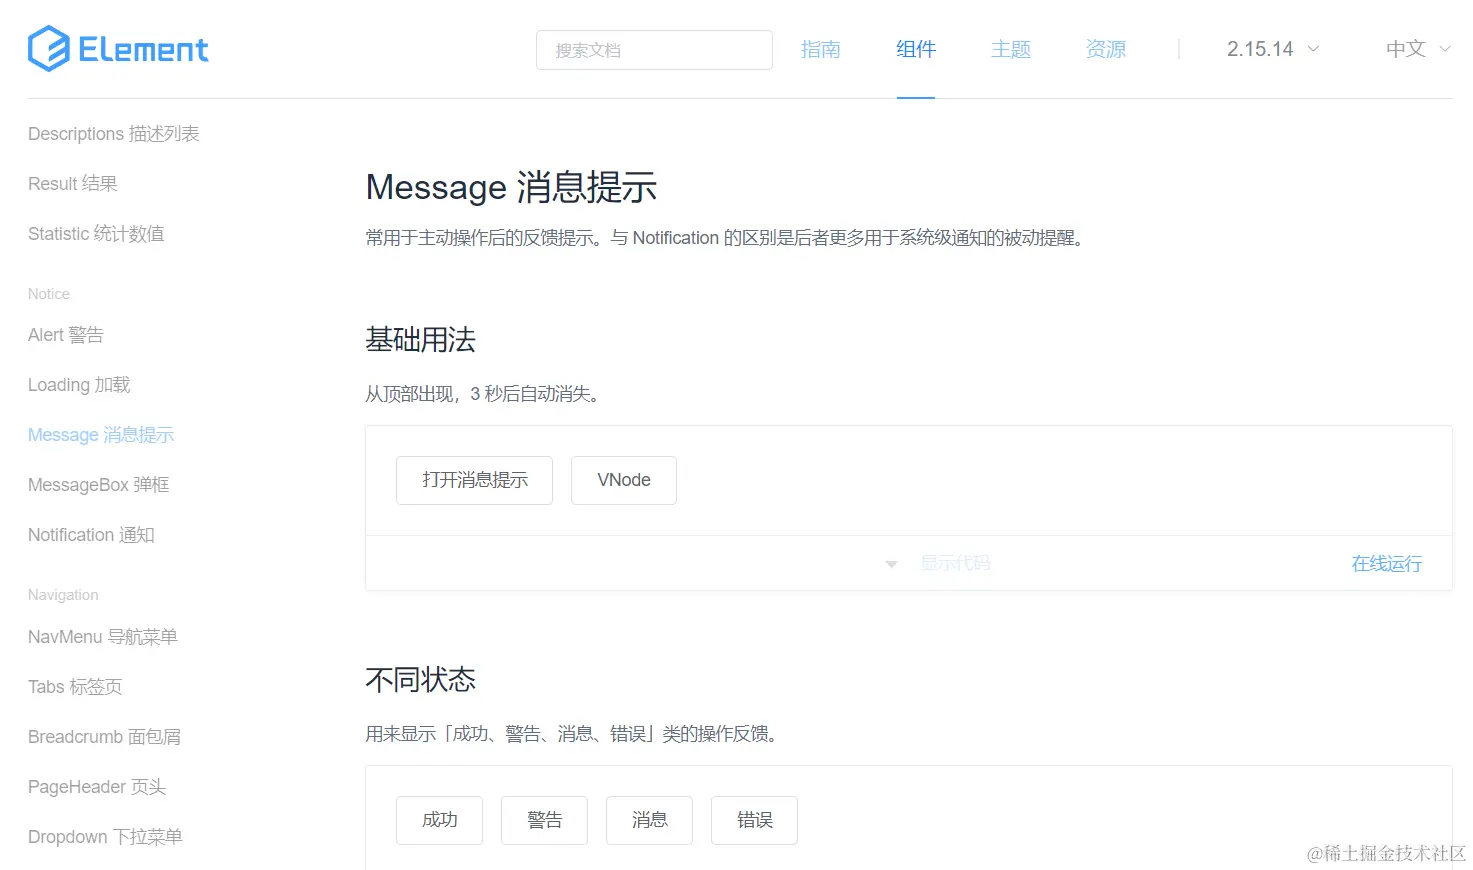This screenshot has width=1473, height=870.
Task: Click the Message 消息提示 page heading
Action: pos(511,187)
